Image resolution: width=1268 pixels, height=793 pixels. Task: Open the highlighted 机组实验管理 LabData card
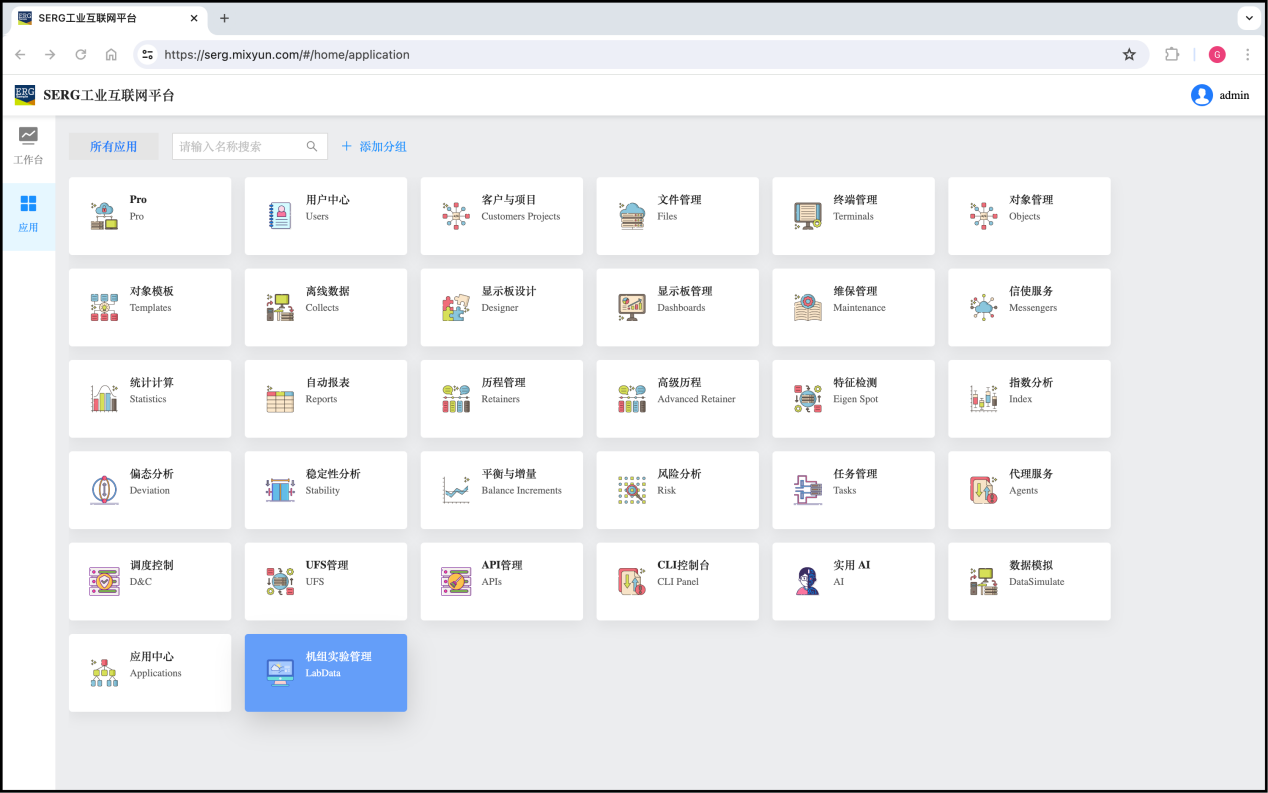pos(325,673)
